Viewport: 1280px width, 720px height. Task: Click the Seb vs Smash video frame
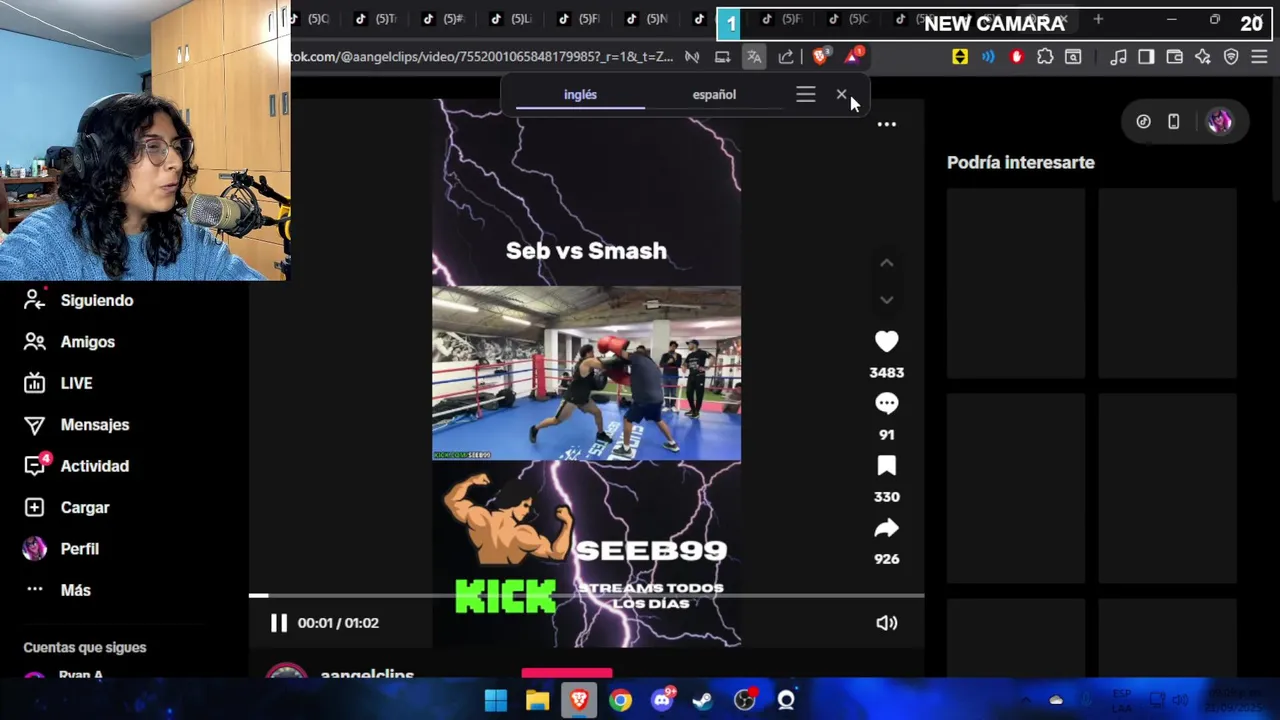coord(586,374)
